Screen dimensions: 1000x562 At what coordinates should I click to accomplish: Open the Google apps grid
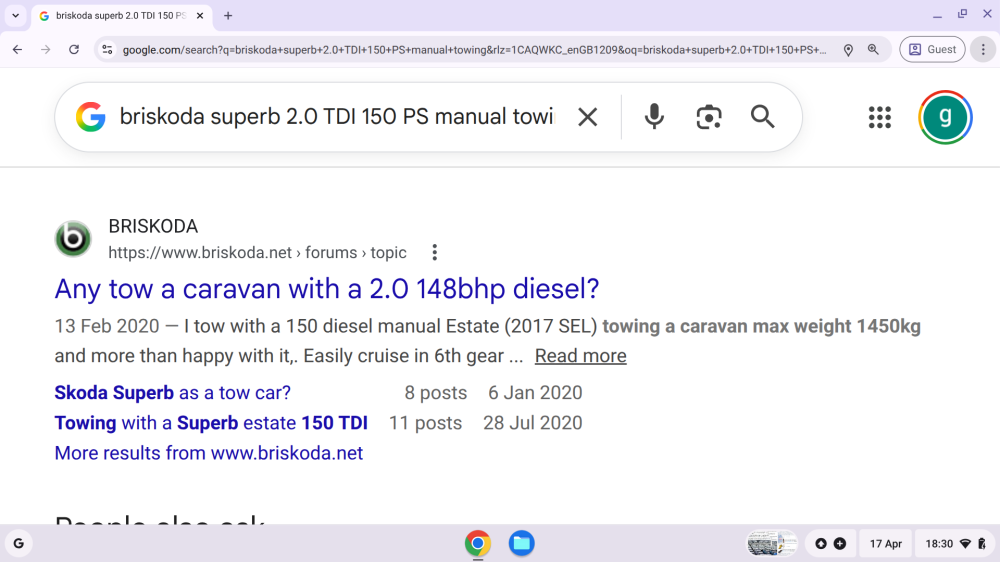[x=879, y=117]
